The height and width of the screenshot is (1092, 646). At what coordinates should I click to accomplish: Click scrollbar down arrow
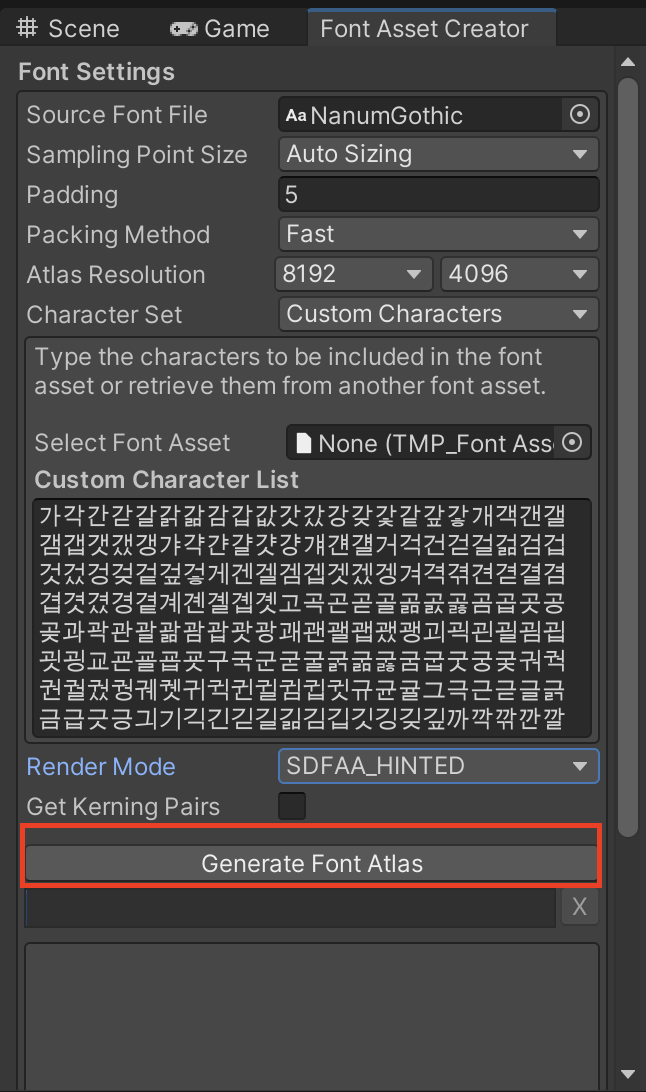628,1074
